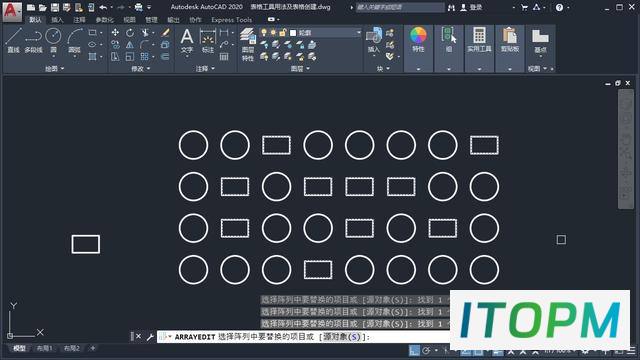This screenshot has height=360, width=640.
Task: Activate the Rotate tool in Modify panel
Action: point(130,33)
